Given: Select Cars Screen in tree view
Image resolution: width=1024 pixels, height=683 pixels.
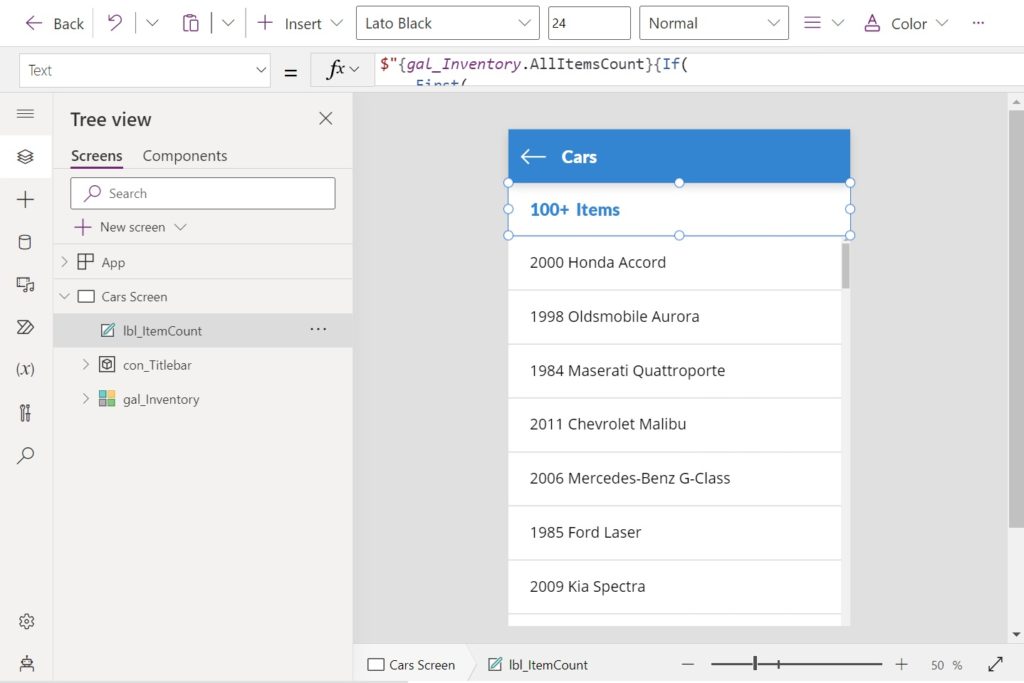Looking at the screenshot, I should pyautogui.click(x=134, y=296).
